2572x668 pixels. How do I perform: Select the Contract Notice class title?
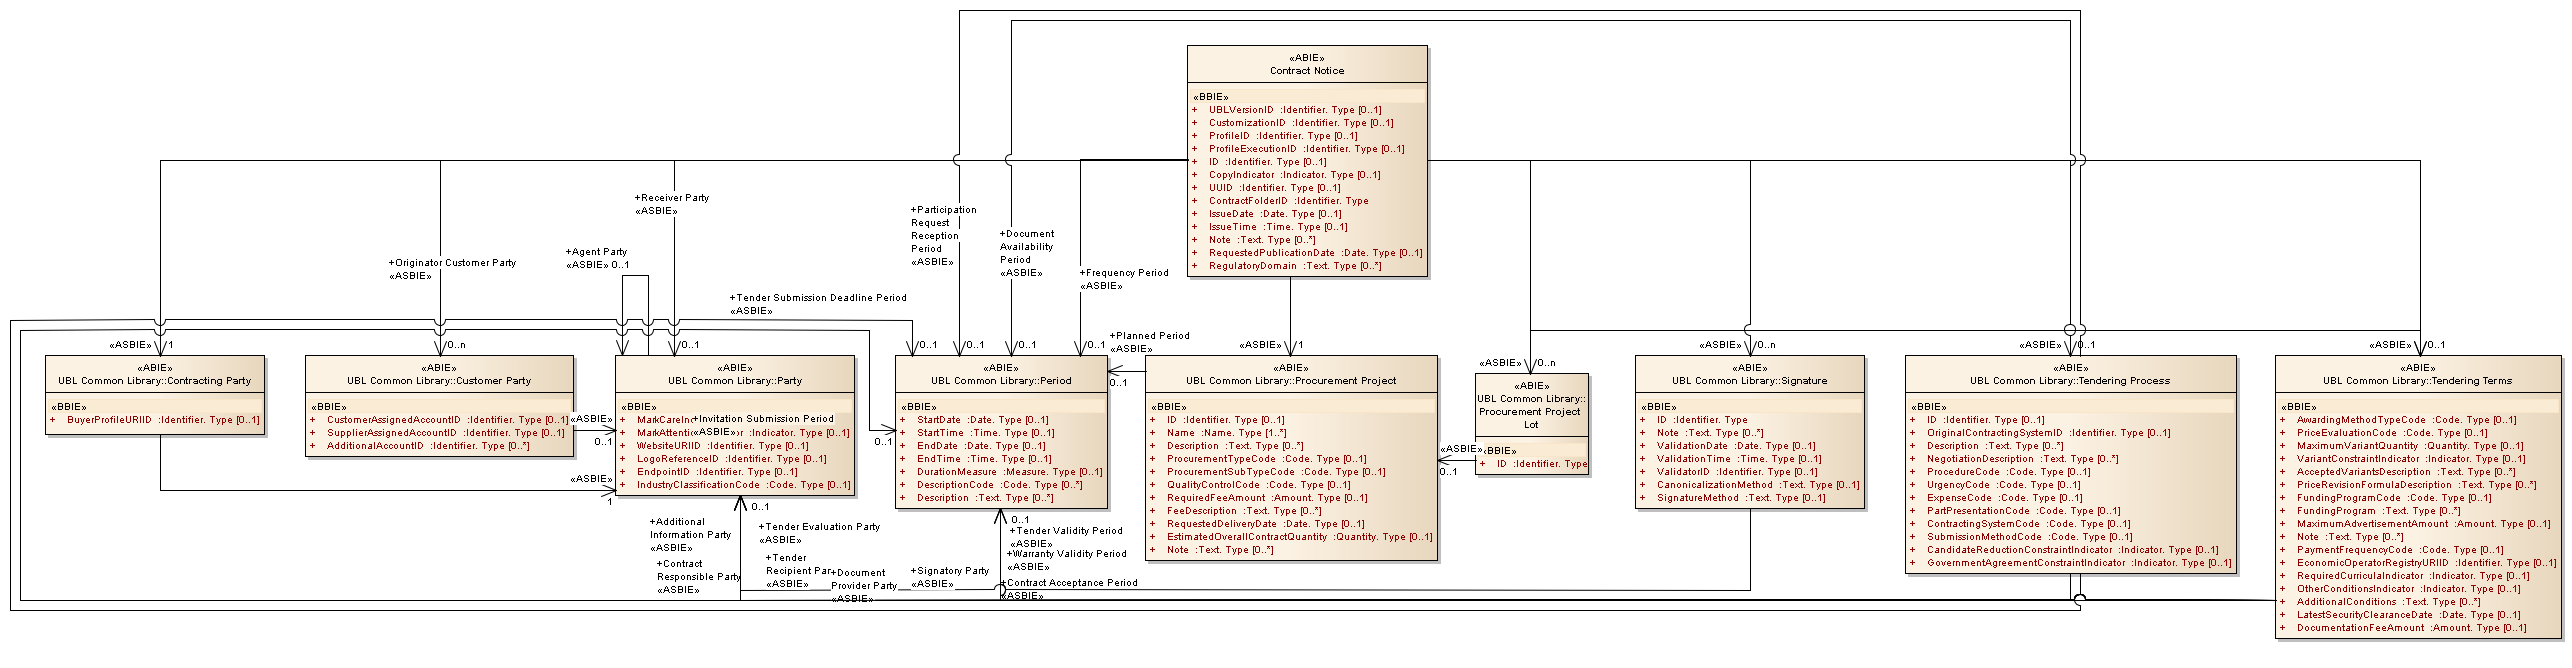click(x=1306, y=71)
